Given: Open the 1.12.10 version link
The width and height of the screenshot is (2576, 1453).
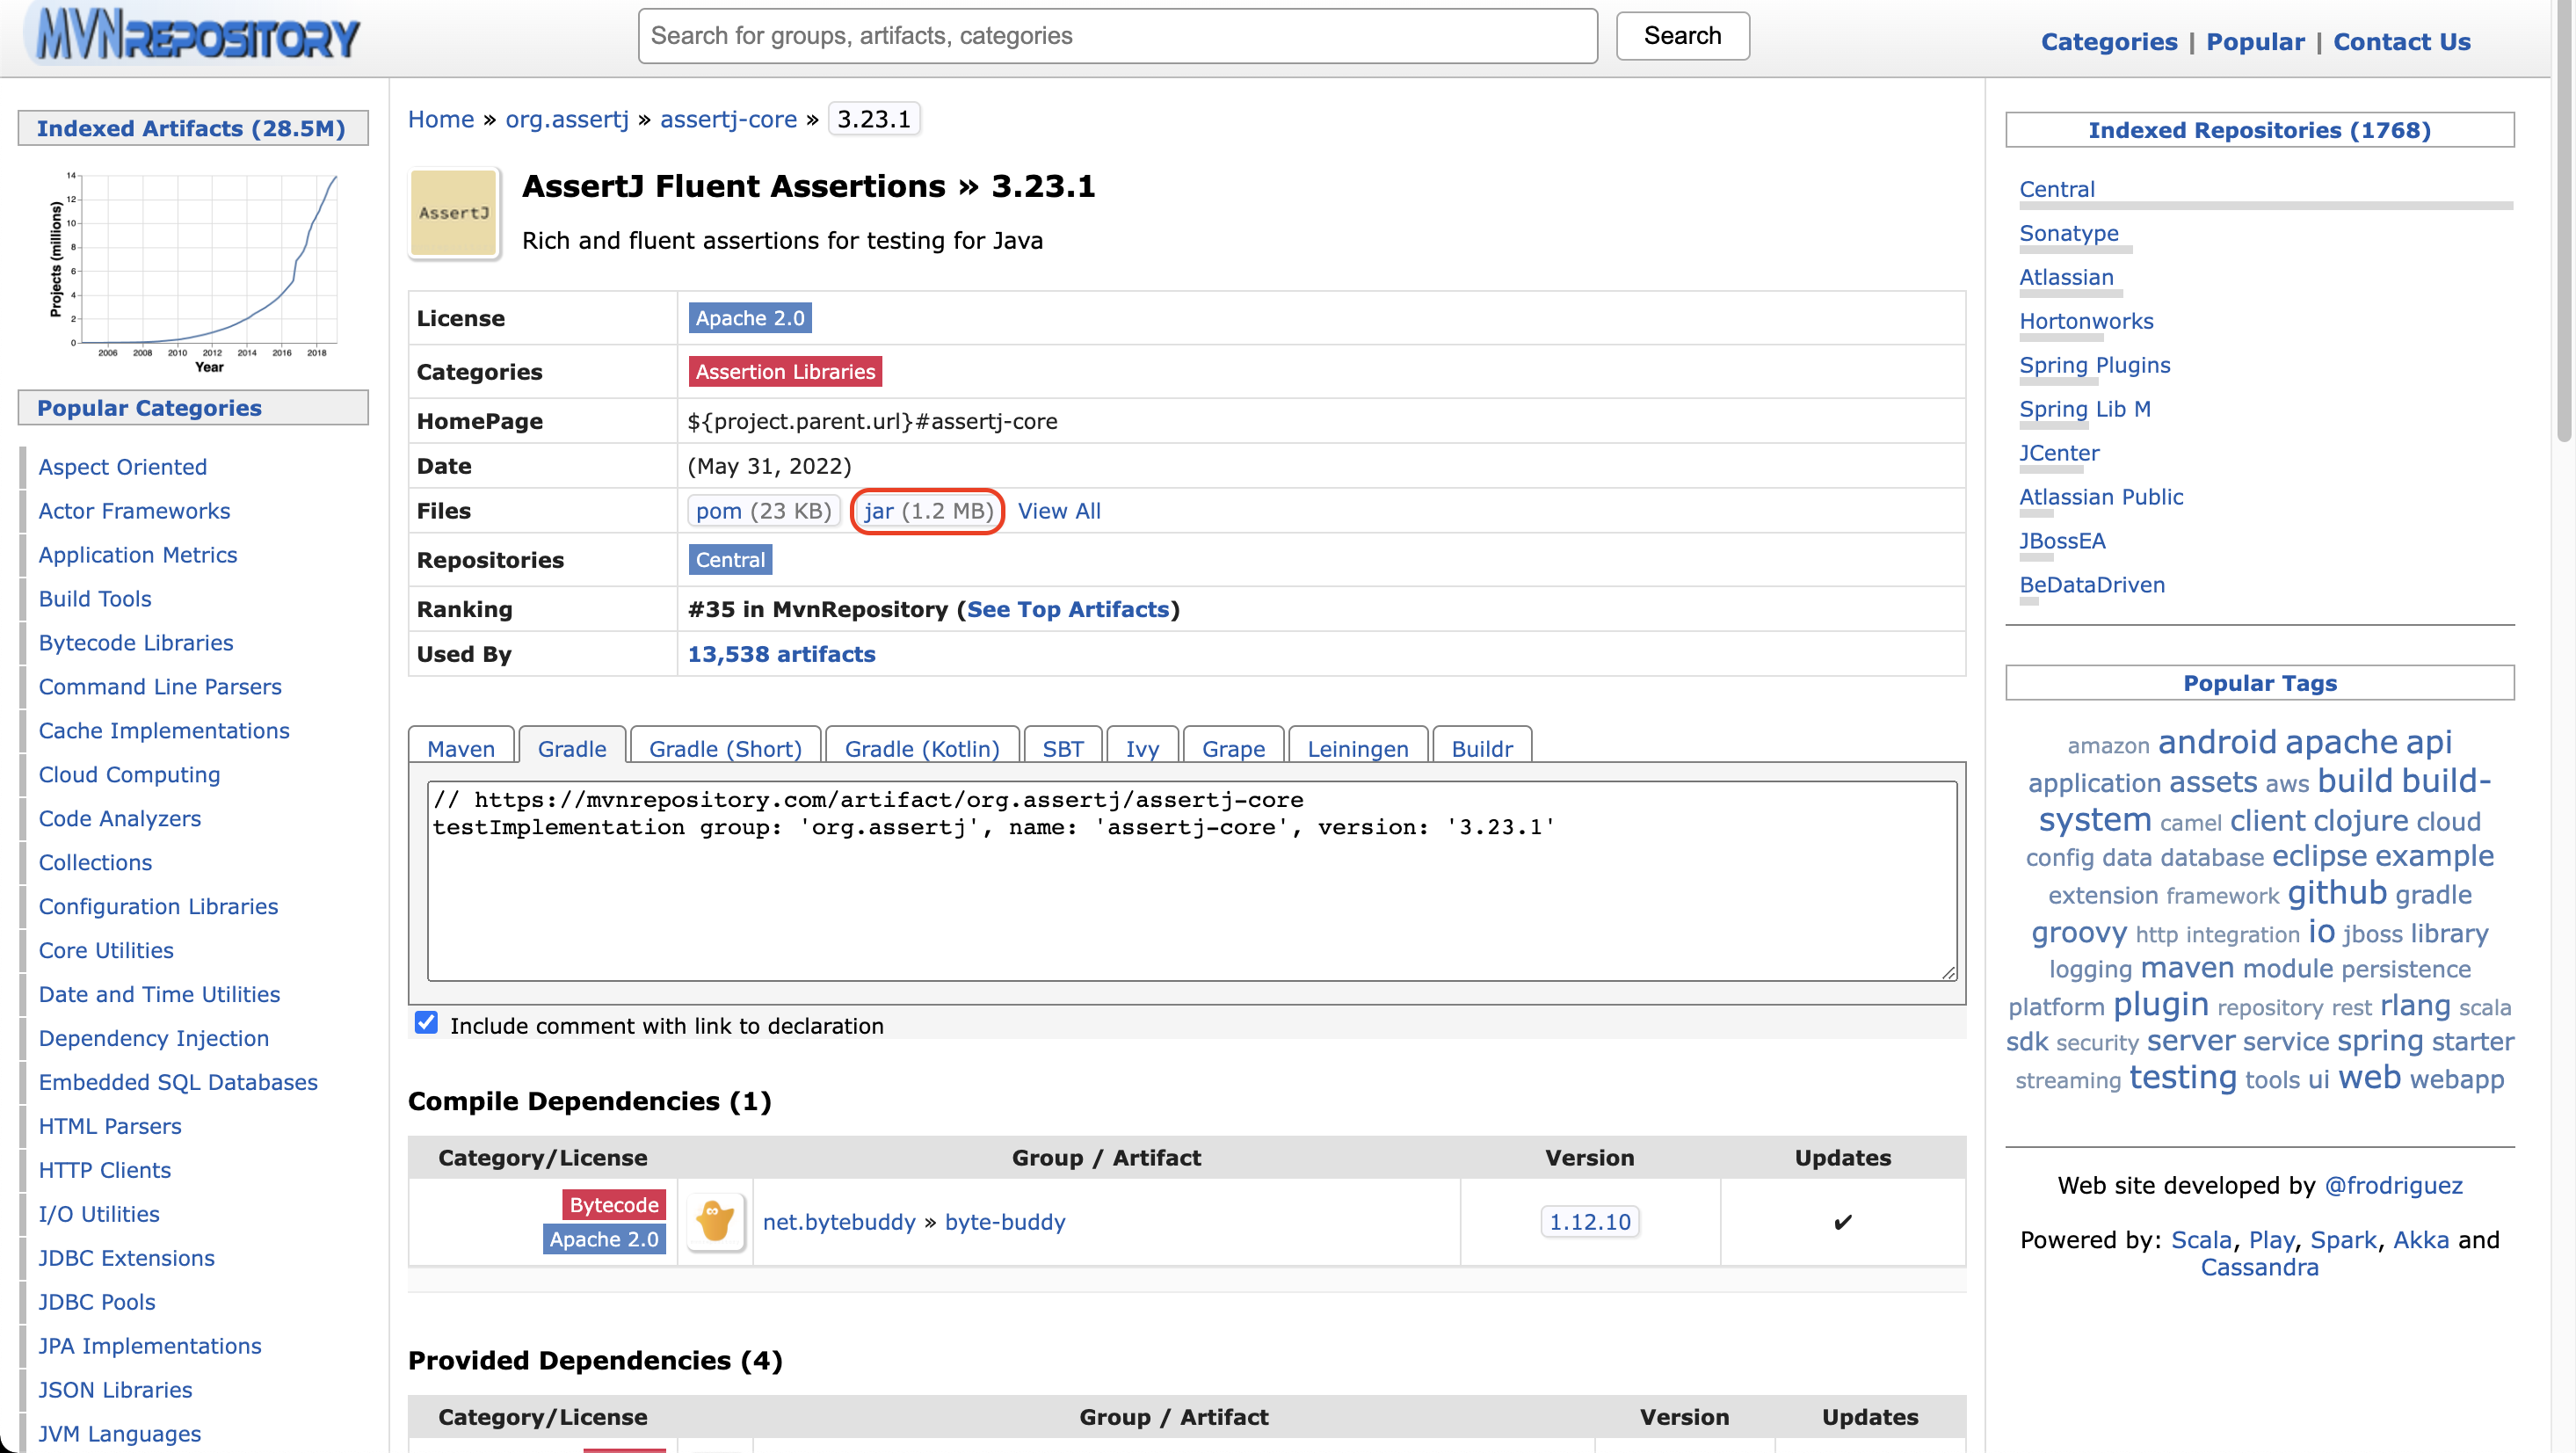Looking at the screenshot, I should (x=1589, y=1221).
